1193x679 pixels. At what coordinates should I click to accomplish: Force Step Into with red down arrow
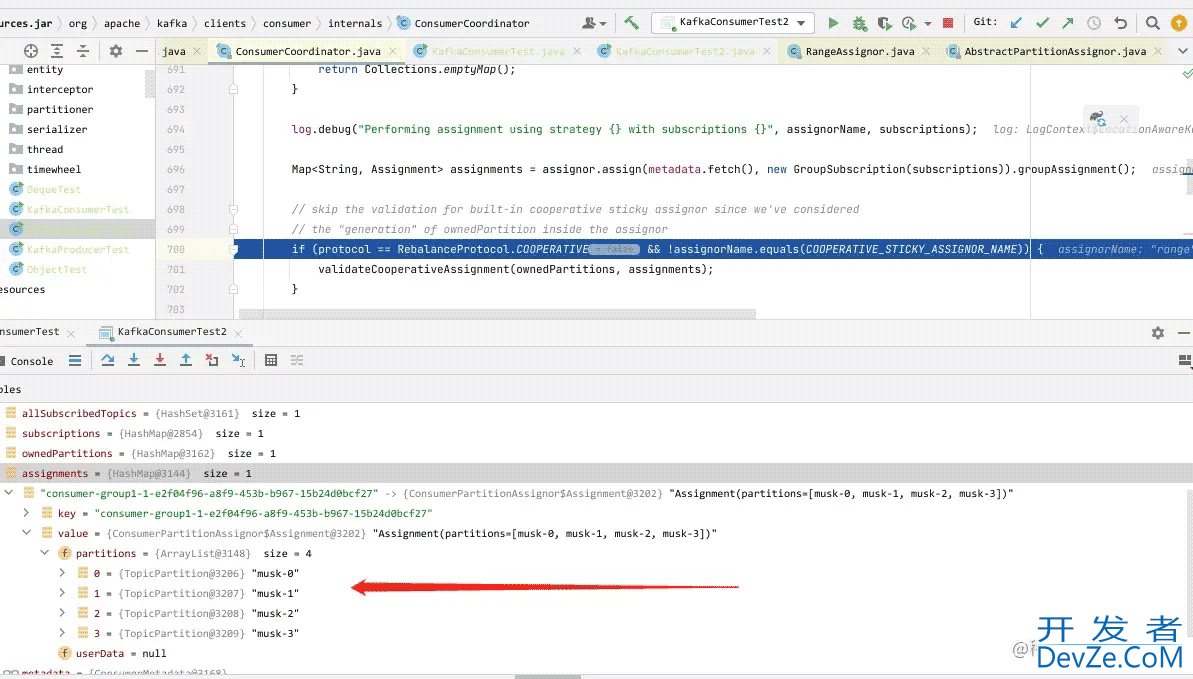point(160,360)
